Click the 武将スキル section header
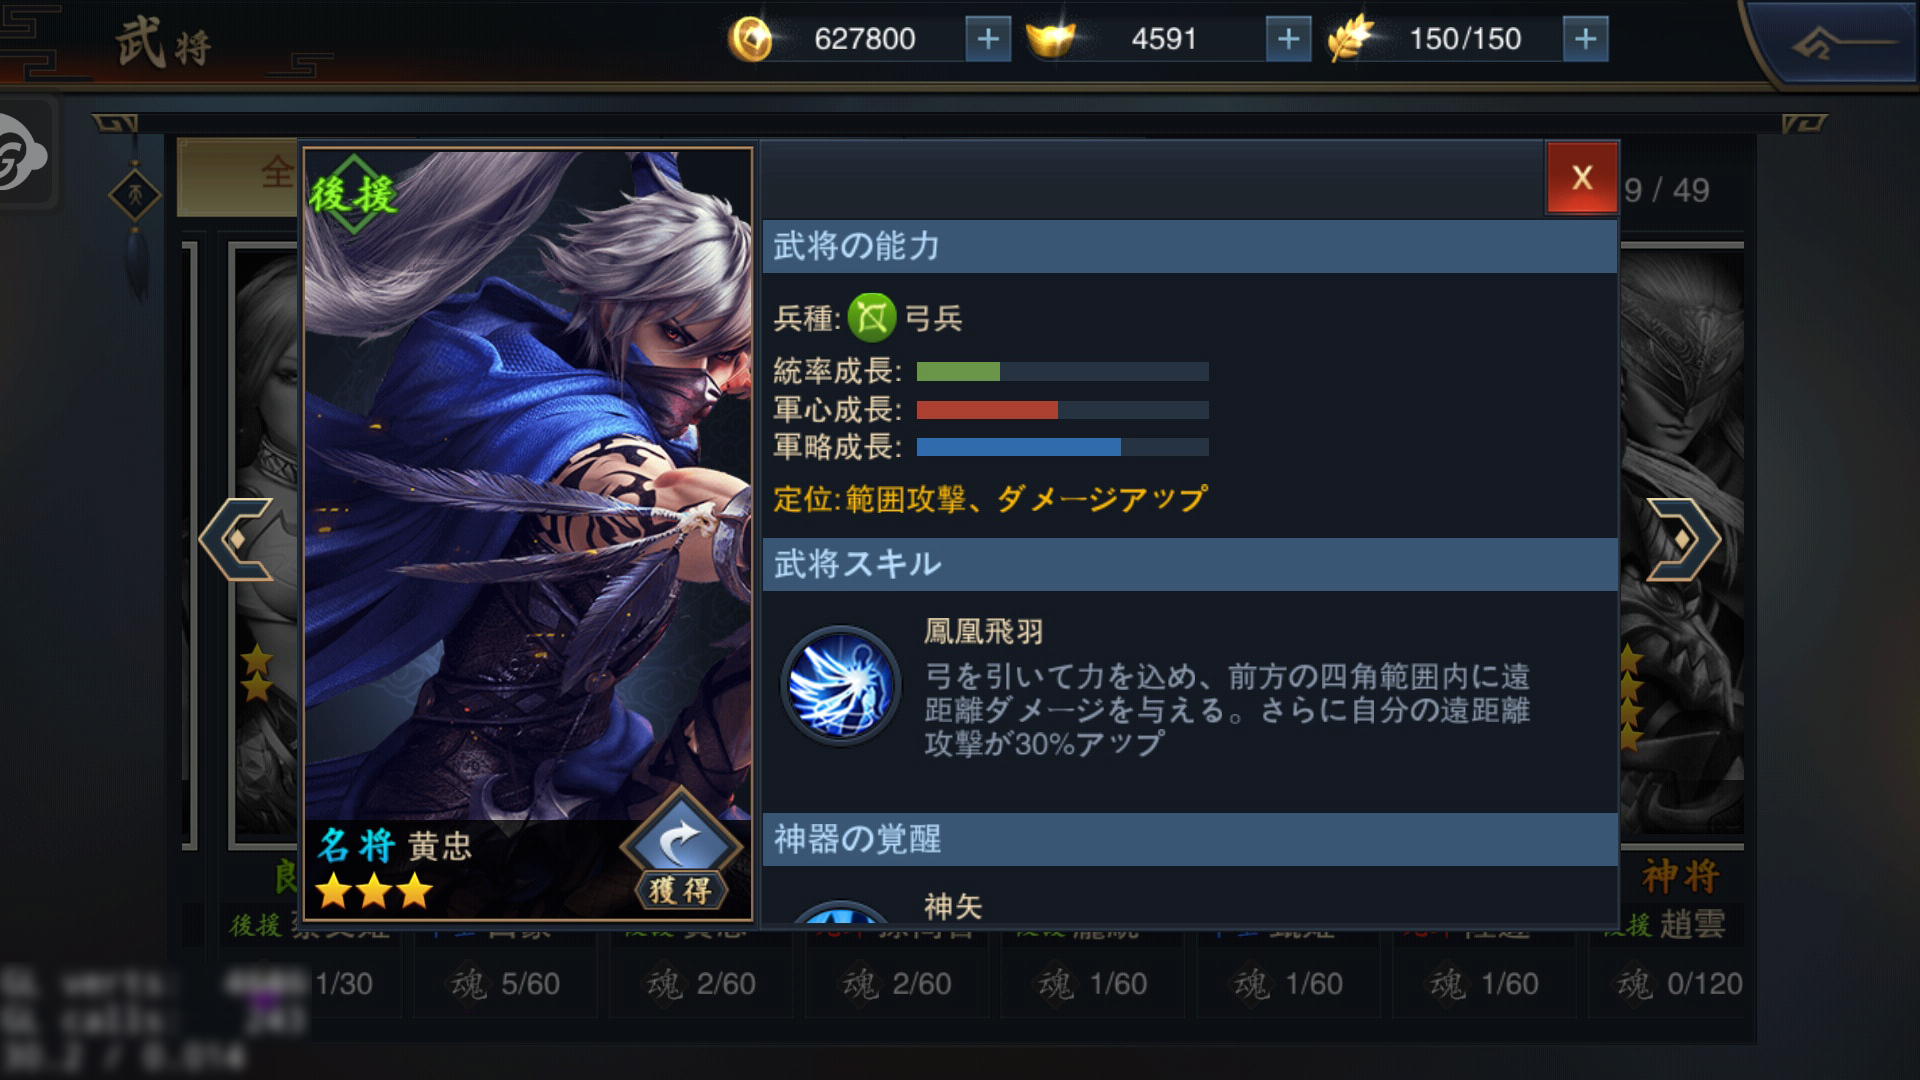 coord(1190,564)
